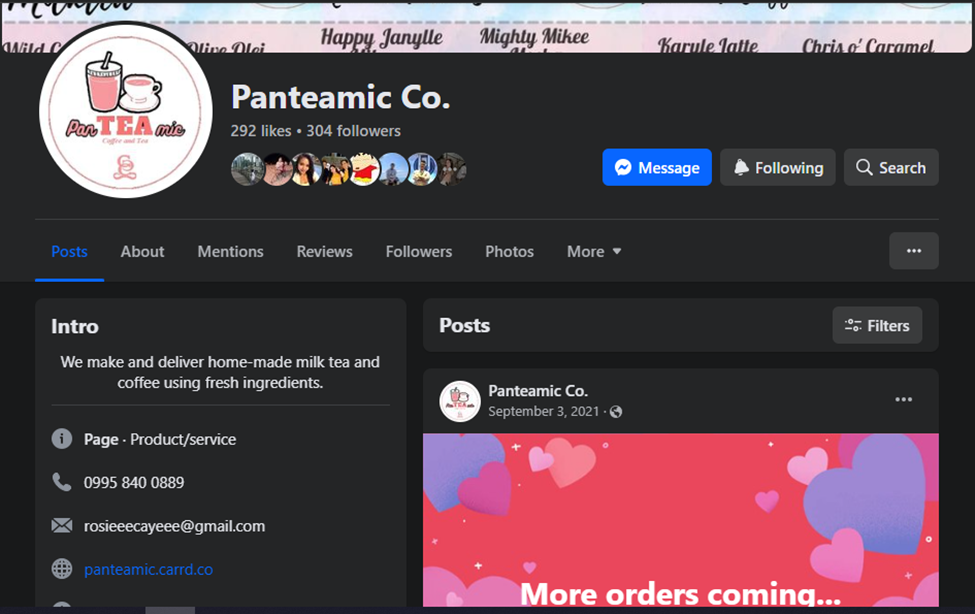Open the Panteamic Co. profile picture

pos(126,111)
